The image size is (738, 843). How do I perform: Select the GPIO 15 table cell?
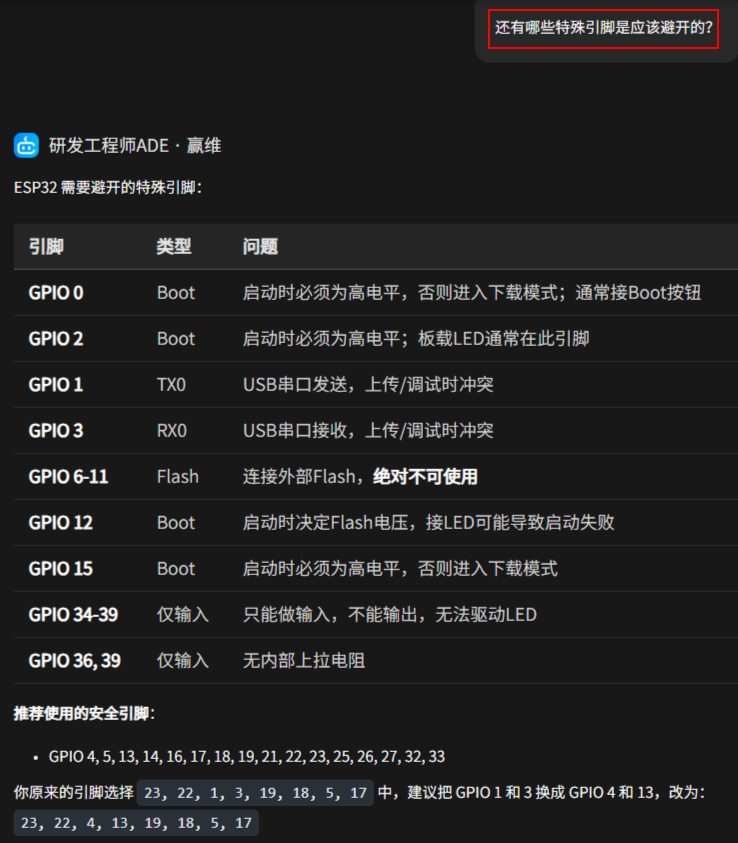click(x=61, y=569)
